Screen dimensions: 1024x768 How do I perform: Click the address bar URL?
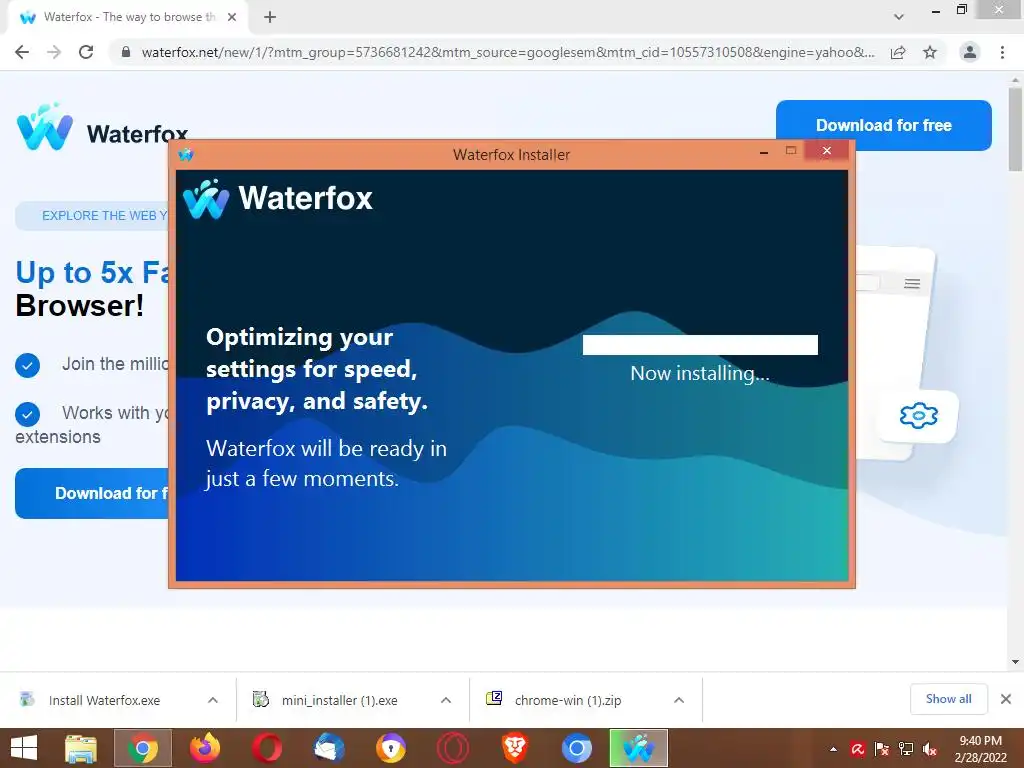(507, 52)
